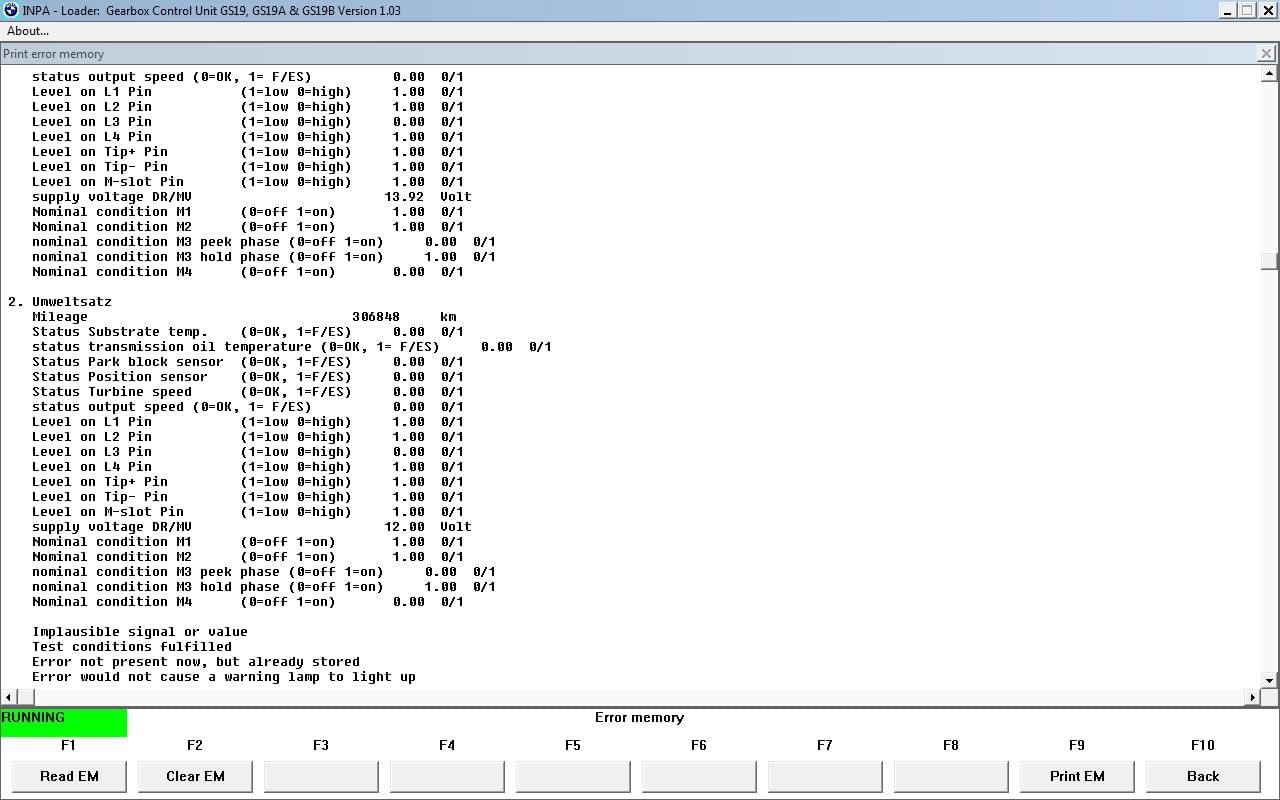
Task: Click the 'Status Position sensor' line
Action: tap(248, 376)
